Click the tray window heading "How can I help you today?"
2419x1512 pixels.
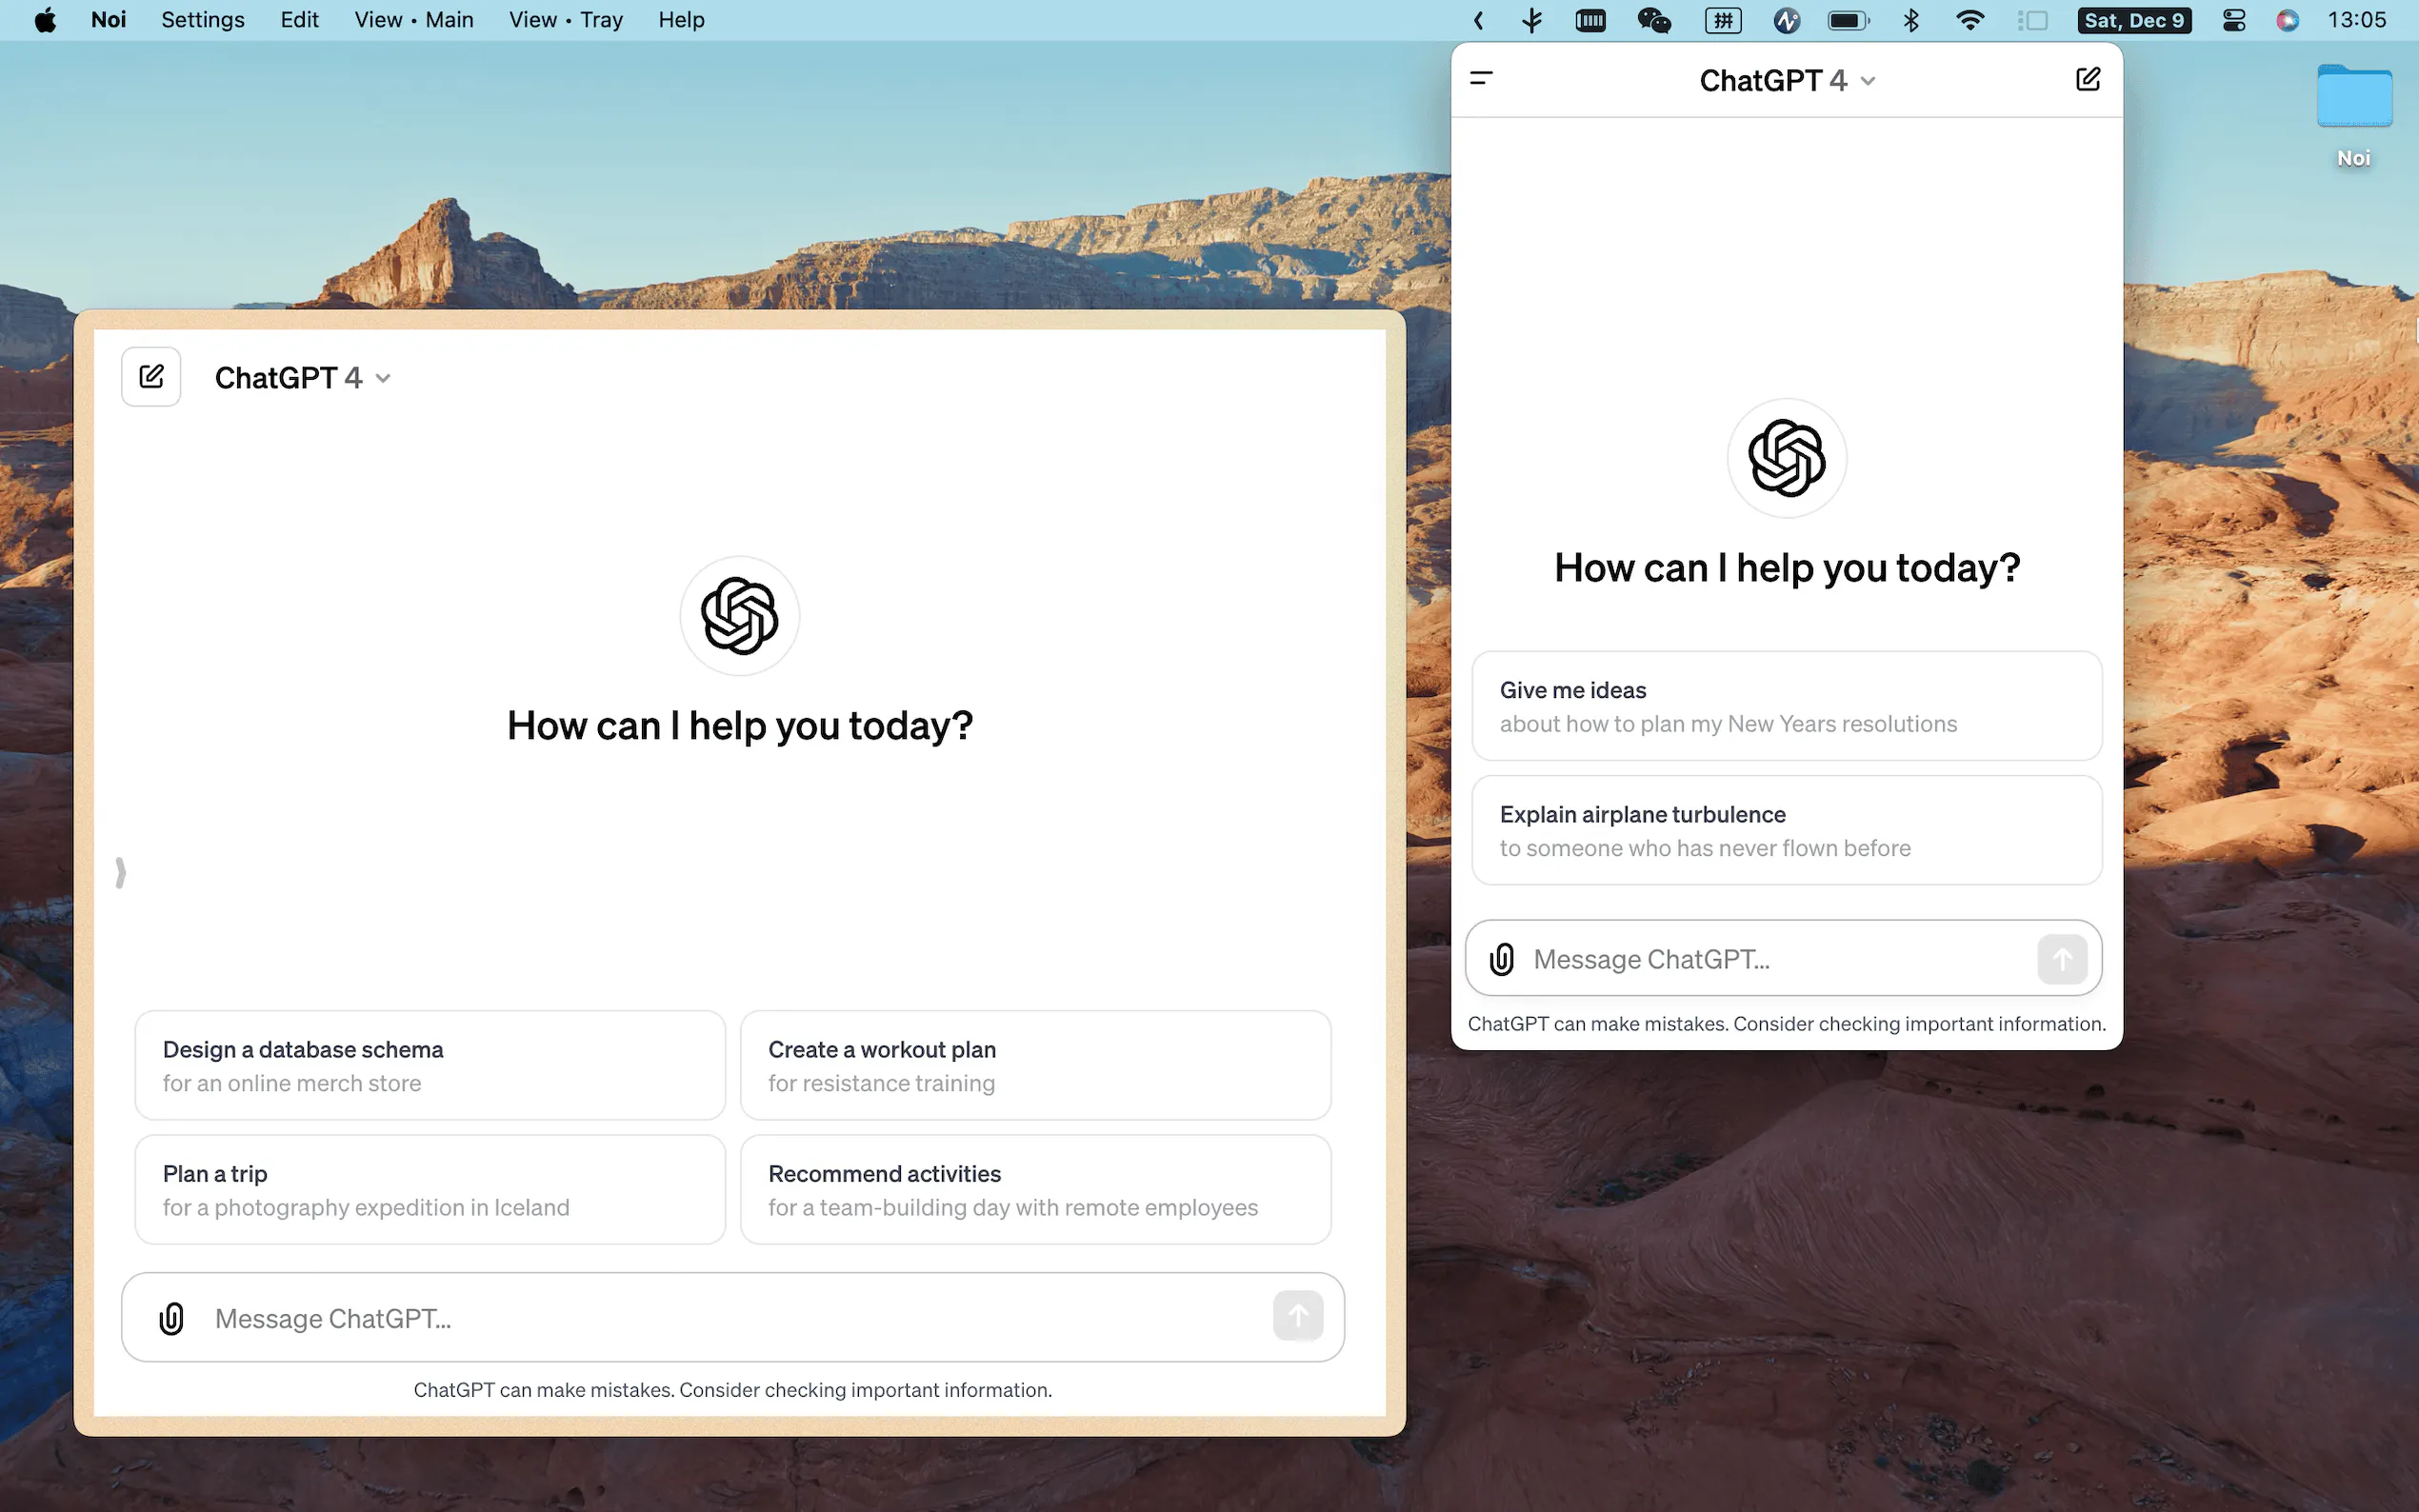pos(1787,568)
